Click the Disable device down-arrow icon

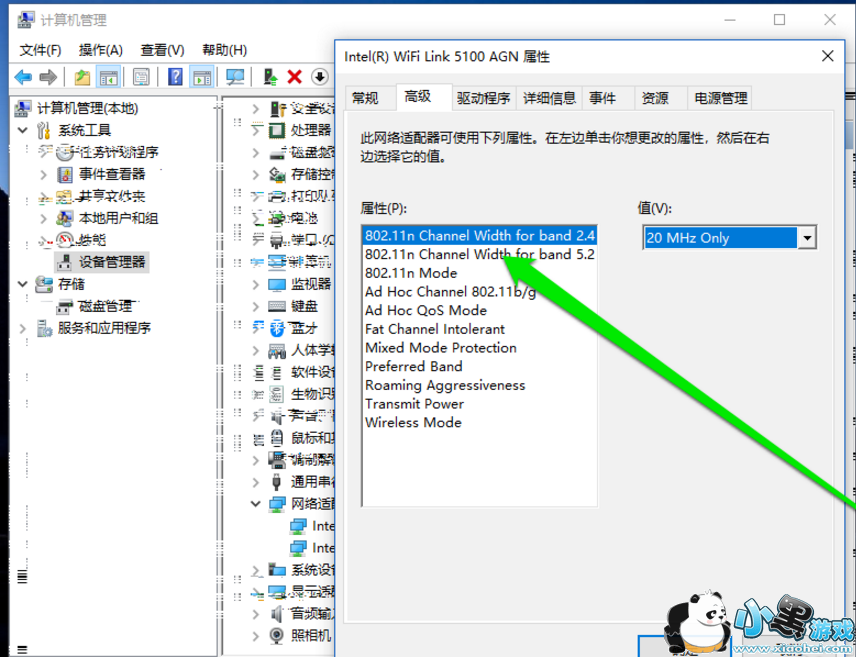pyautogui.click(x=320, y=77)
